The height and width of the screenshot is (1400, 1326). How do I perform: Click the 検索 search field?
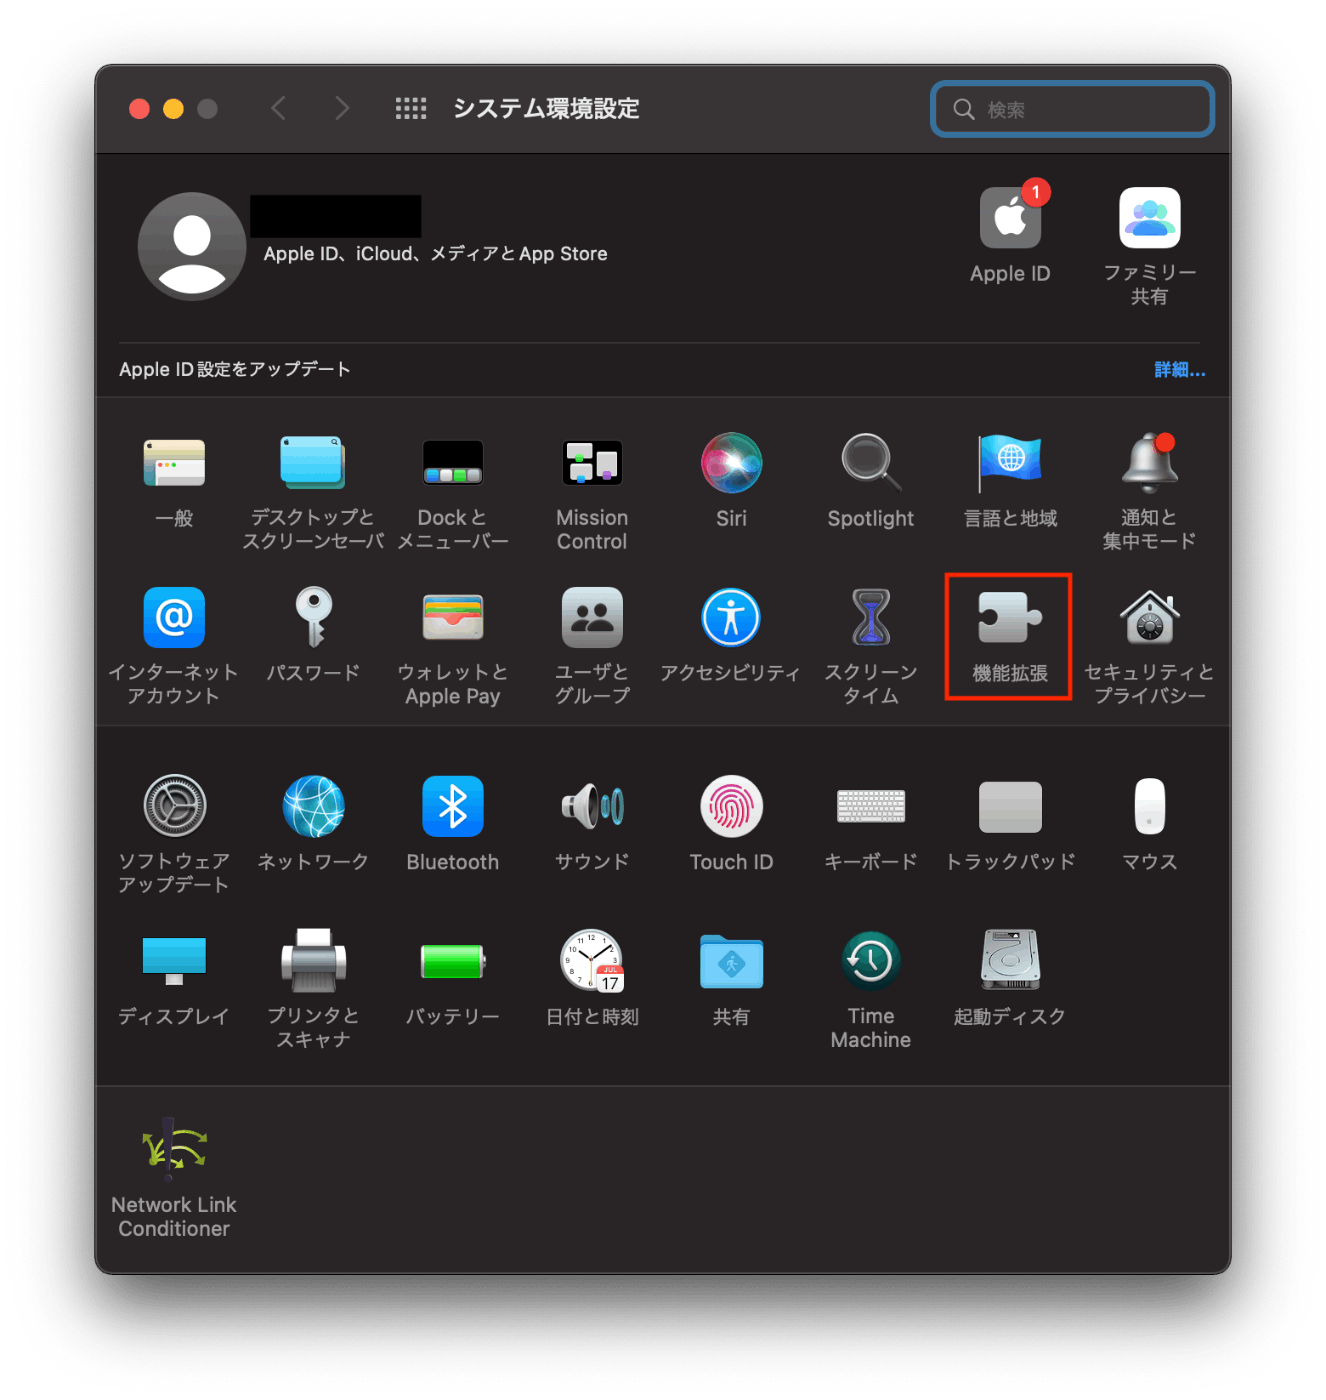(x=1073, y=109)
